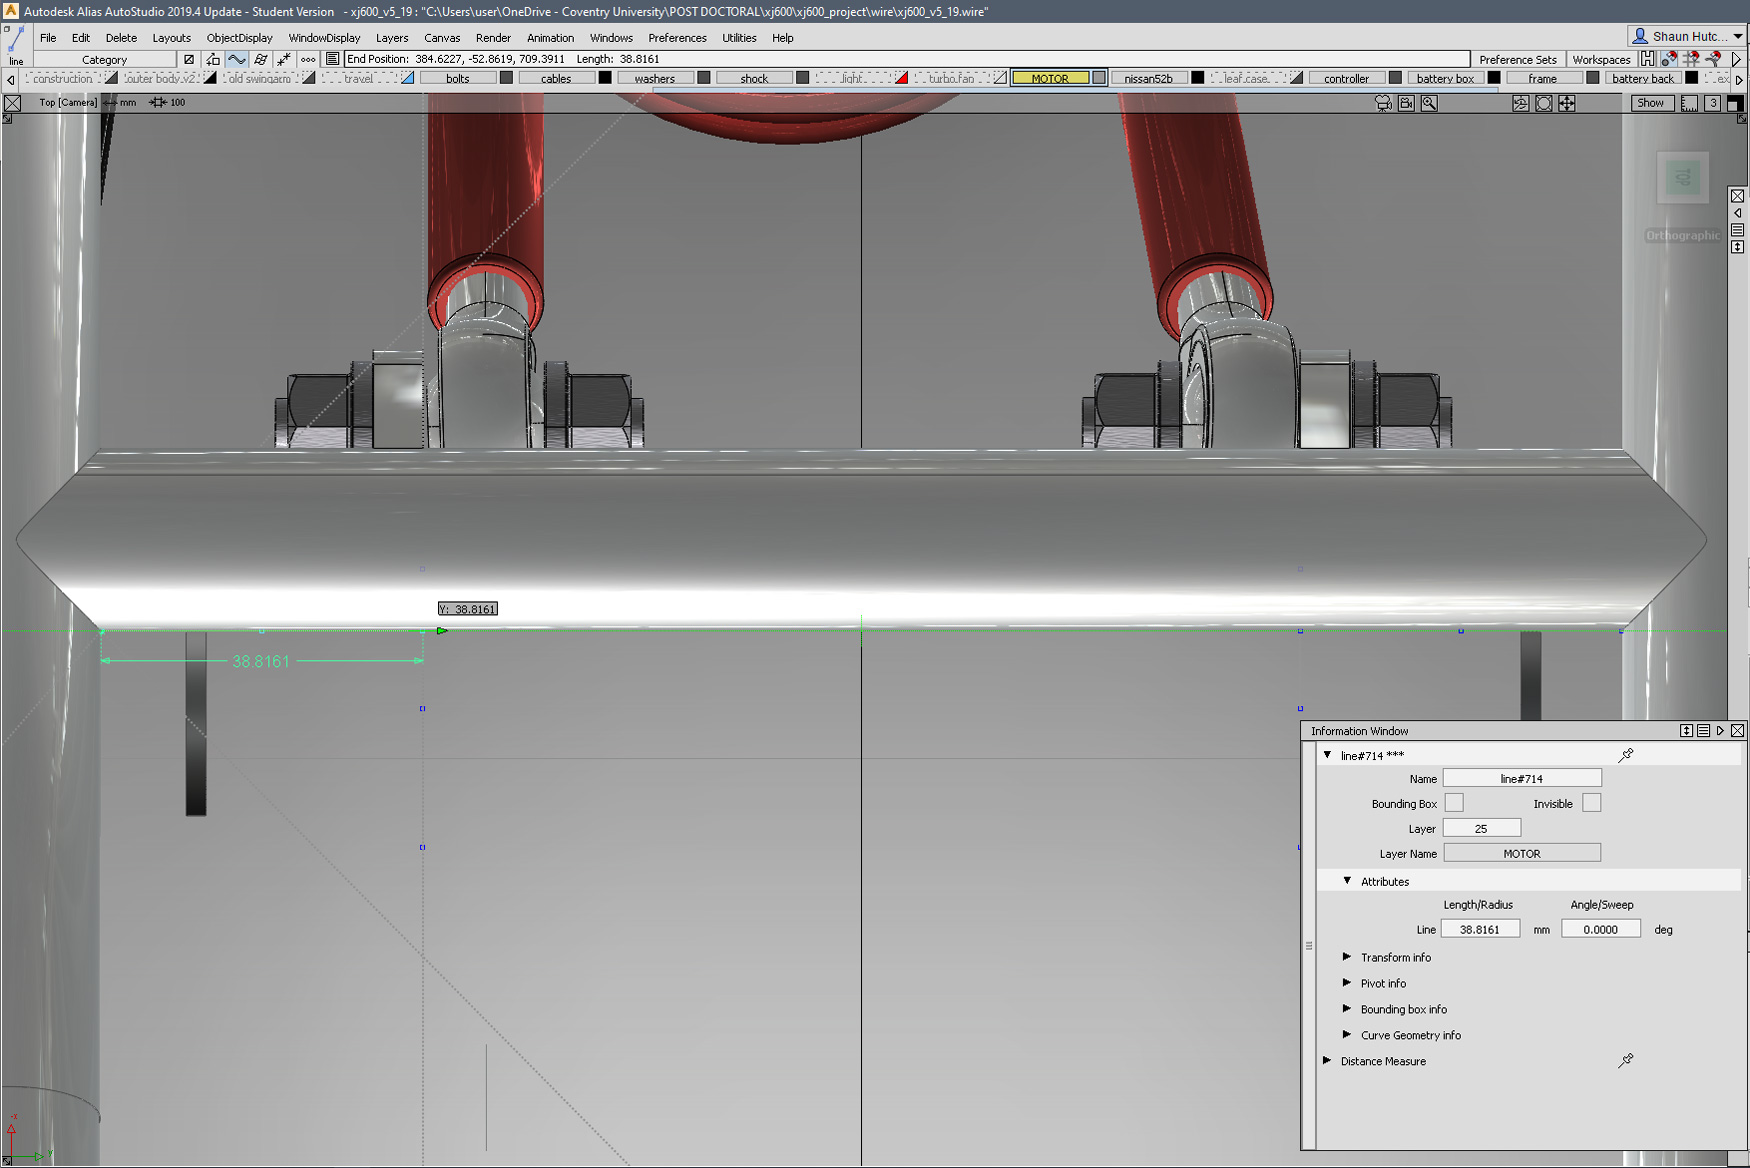Select the line tool icon at top-left
This screenshot has width=1750, height=1168.
click(x=15, y=44)
